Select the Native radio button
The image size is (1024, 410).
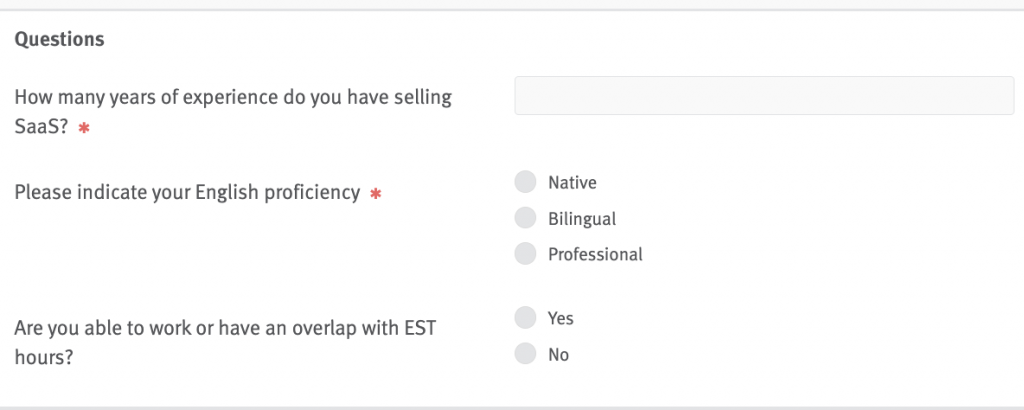[525, 182]
